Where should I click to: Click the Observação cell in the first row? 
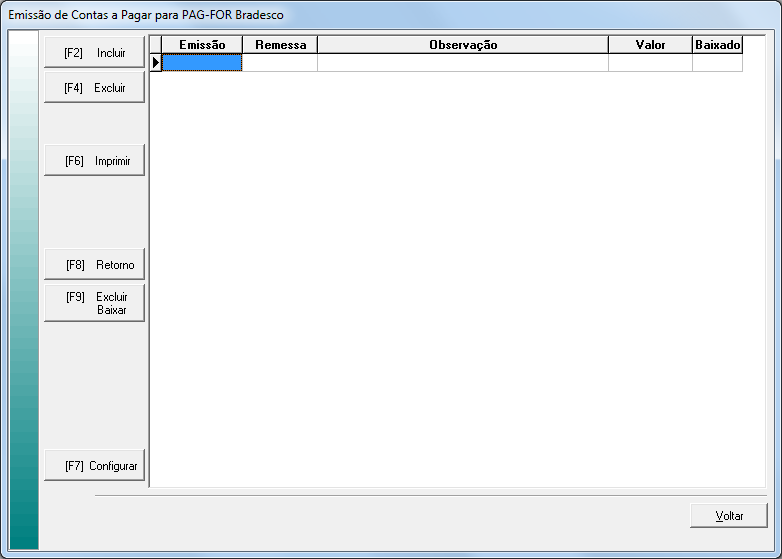coord(462,63)
